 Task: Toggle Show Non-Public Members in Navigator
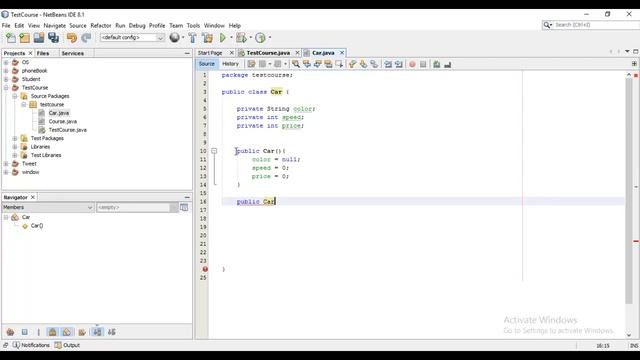coord(53,332)
